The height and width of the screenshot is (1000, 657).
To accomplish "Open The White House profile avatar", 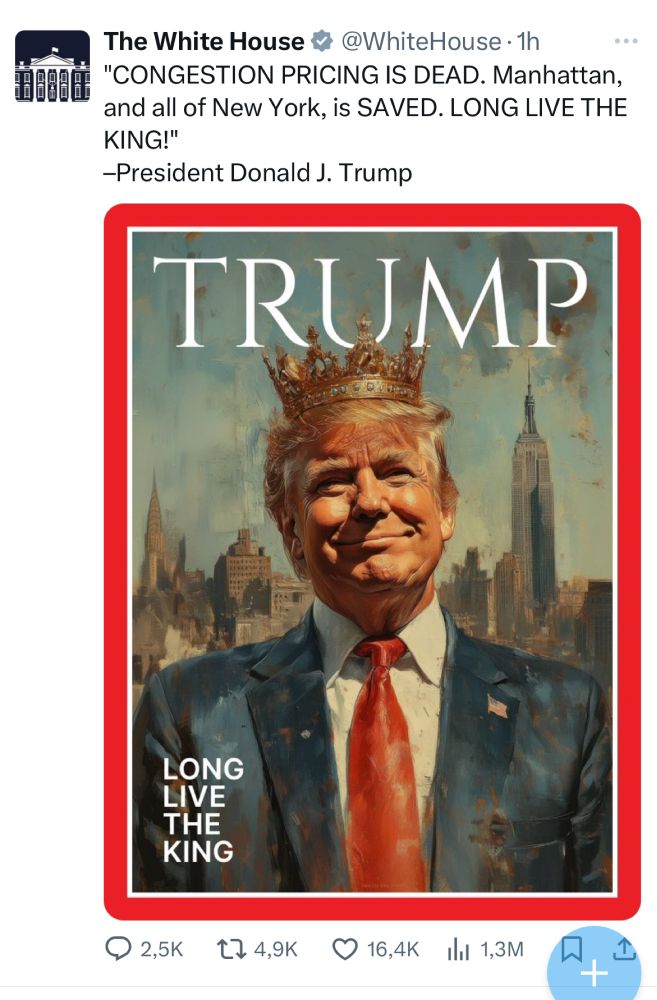I will tap(52, 66).
